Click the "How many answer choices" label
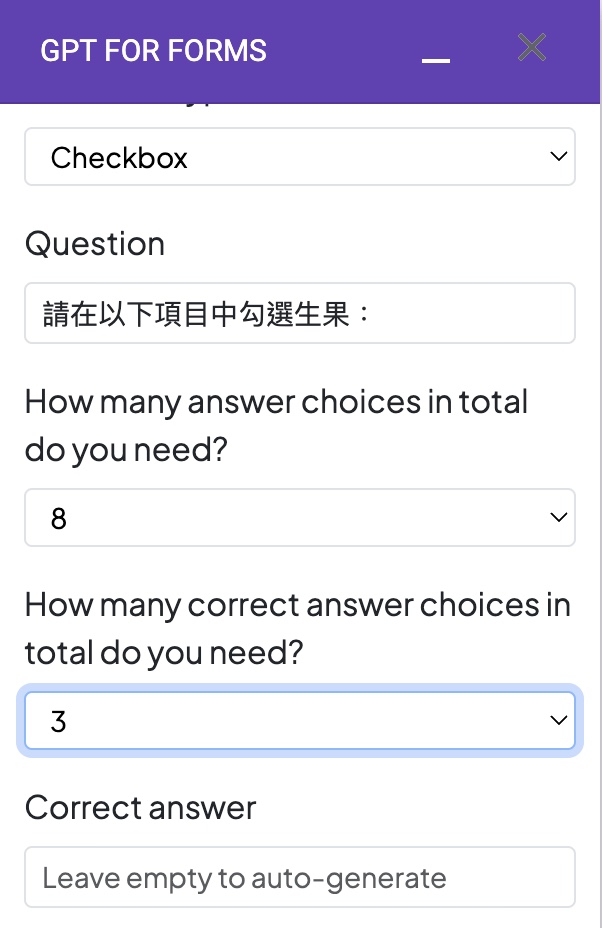 tap(276, 402)
